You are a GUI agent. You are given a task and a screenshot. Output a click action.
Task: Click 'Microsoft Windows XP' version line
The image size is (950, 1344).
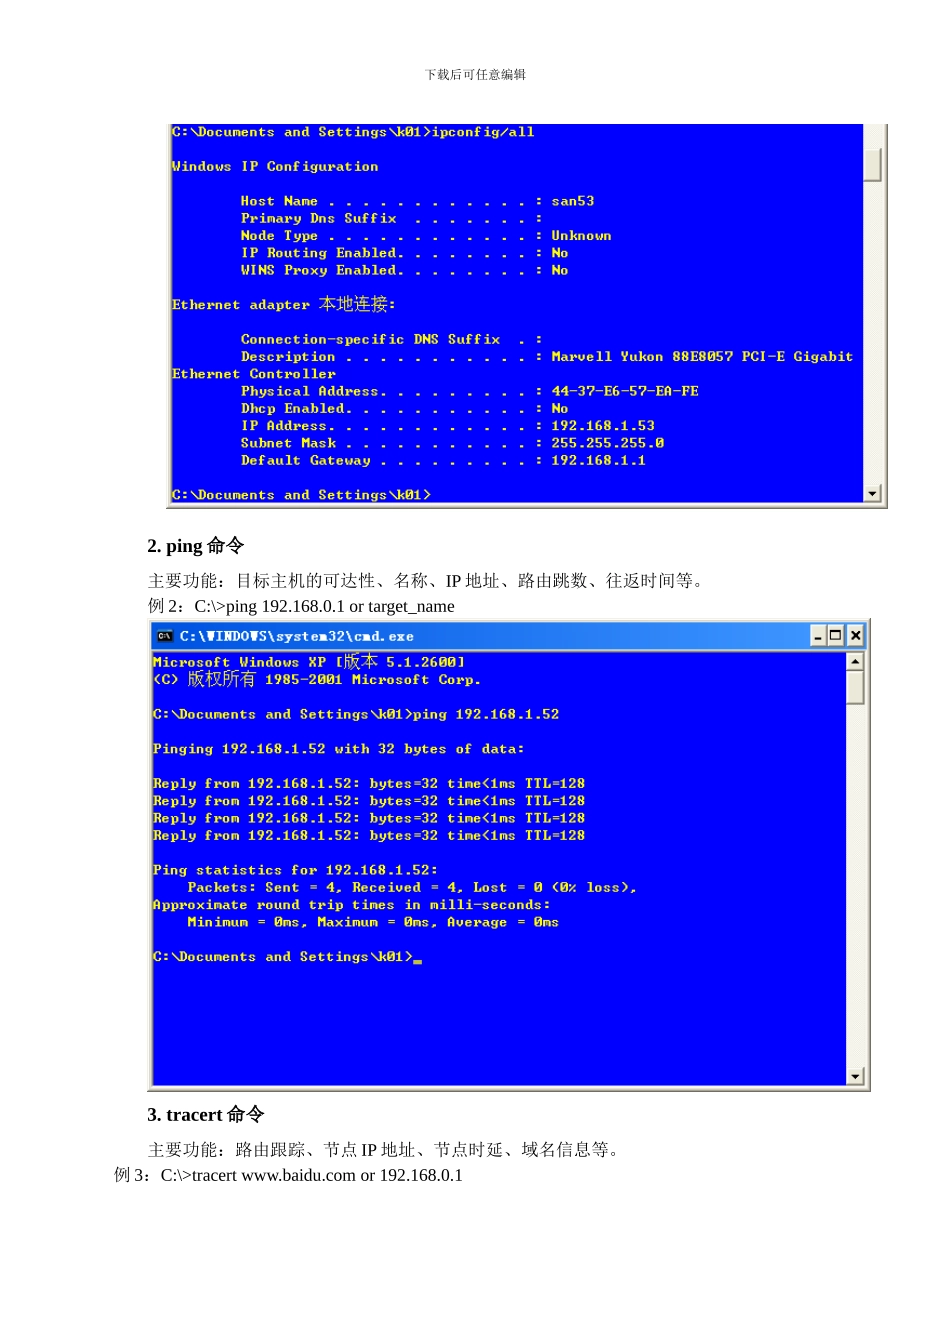tap(309, 662)
